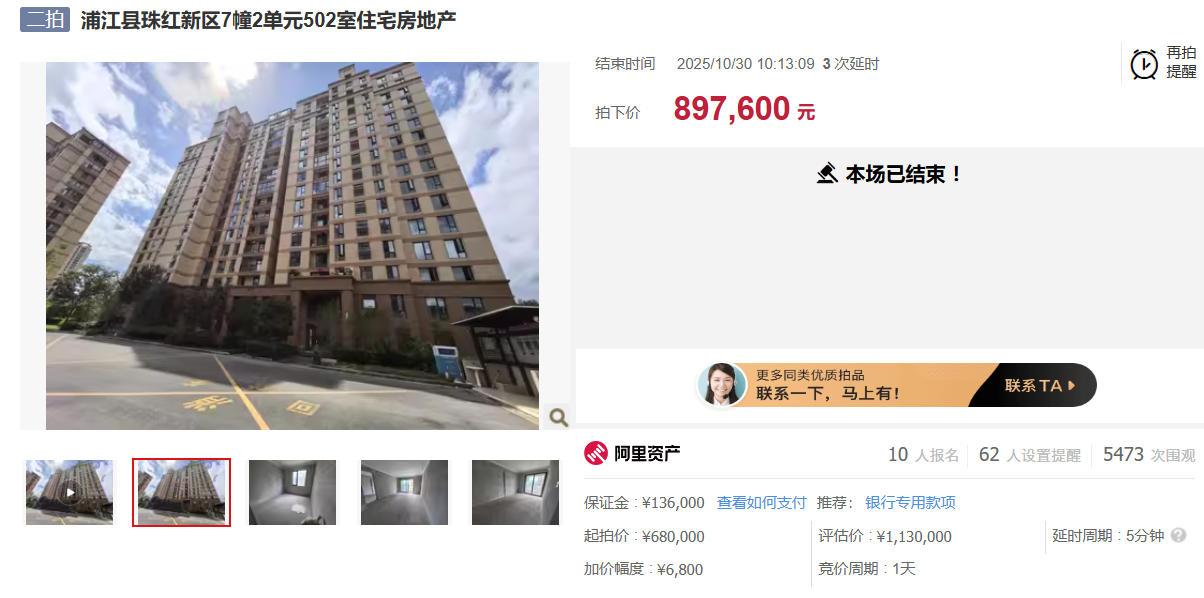Click the 再拍提醒 text
The width and height of the screenshot is (1204, 598).
click(1181, 62)
